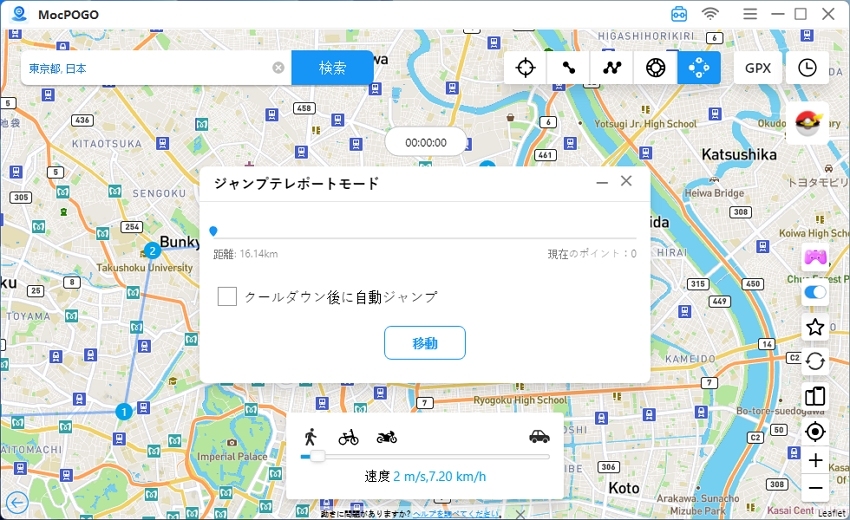850x520 pixels.
Task: Click the 現在のポイント：0 label
Action: [592, 254]
